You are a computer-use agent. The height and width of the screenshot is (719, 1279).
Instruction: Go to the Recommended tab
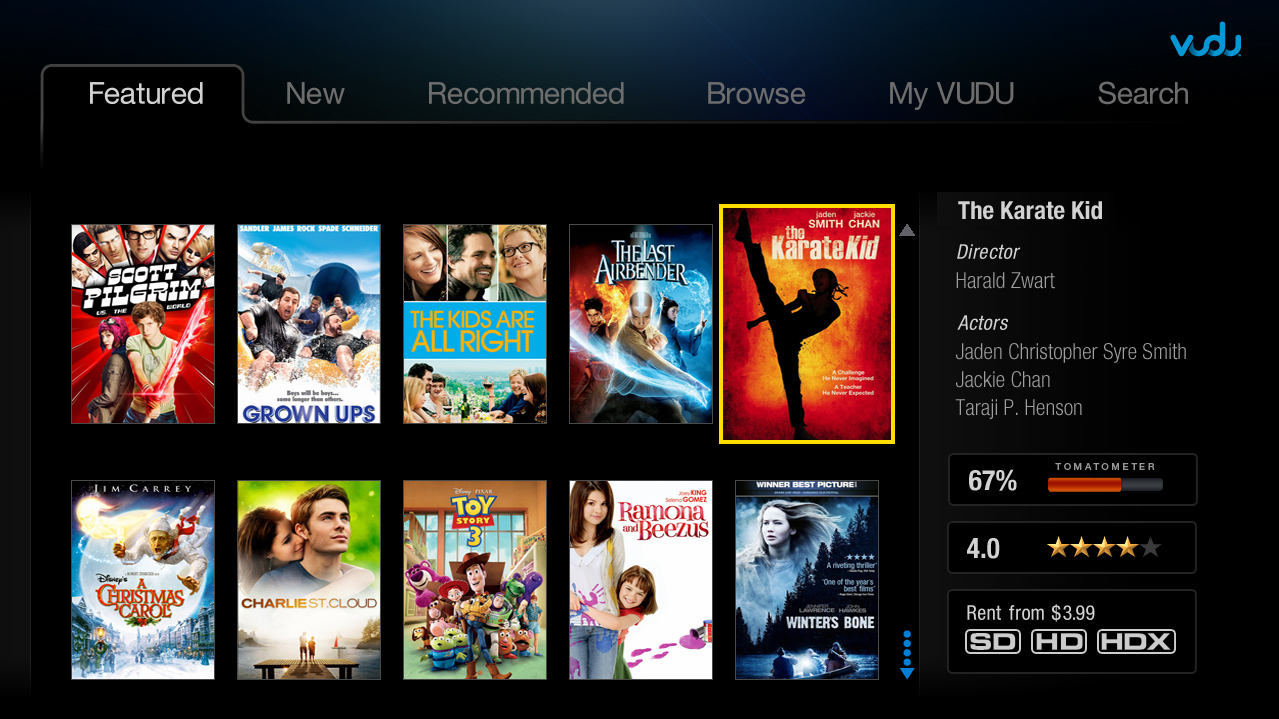click(526, 94)
